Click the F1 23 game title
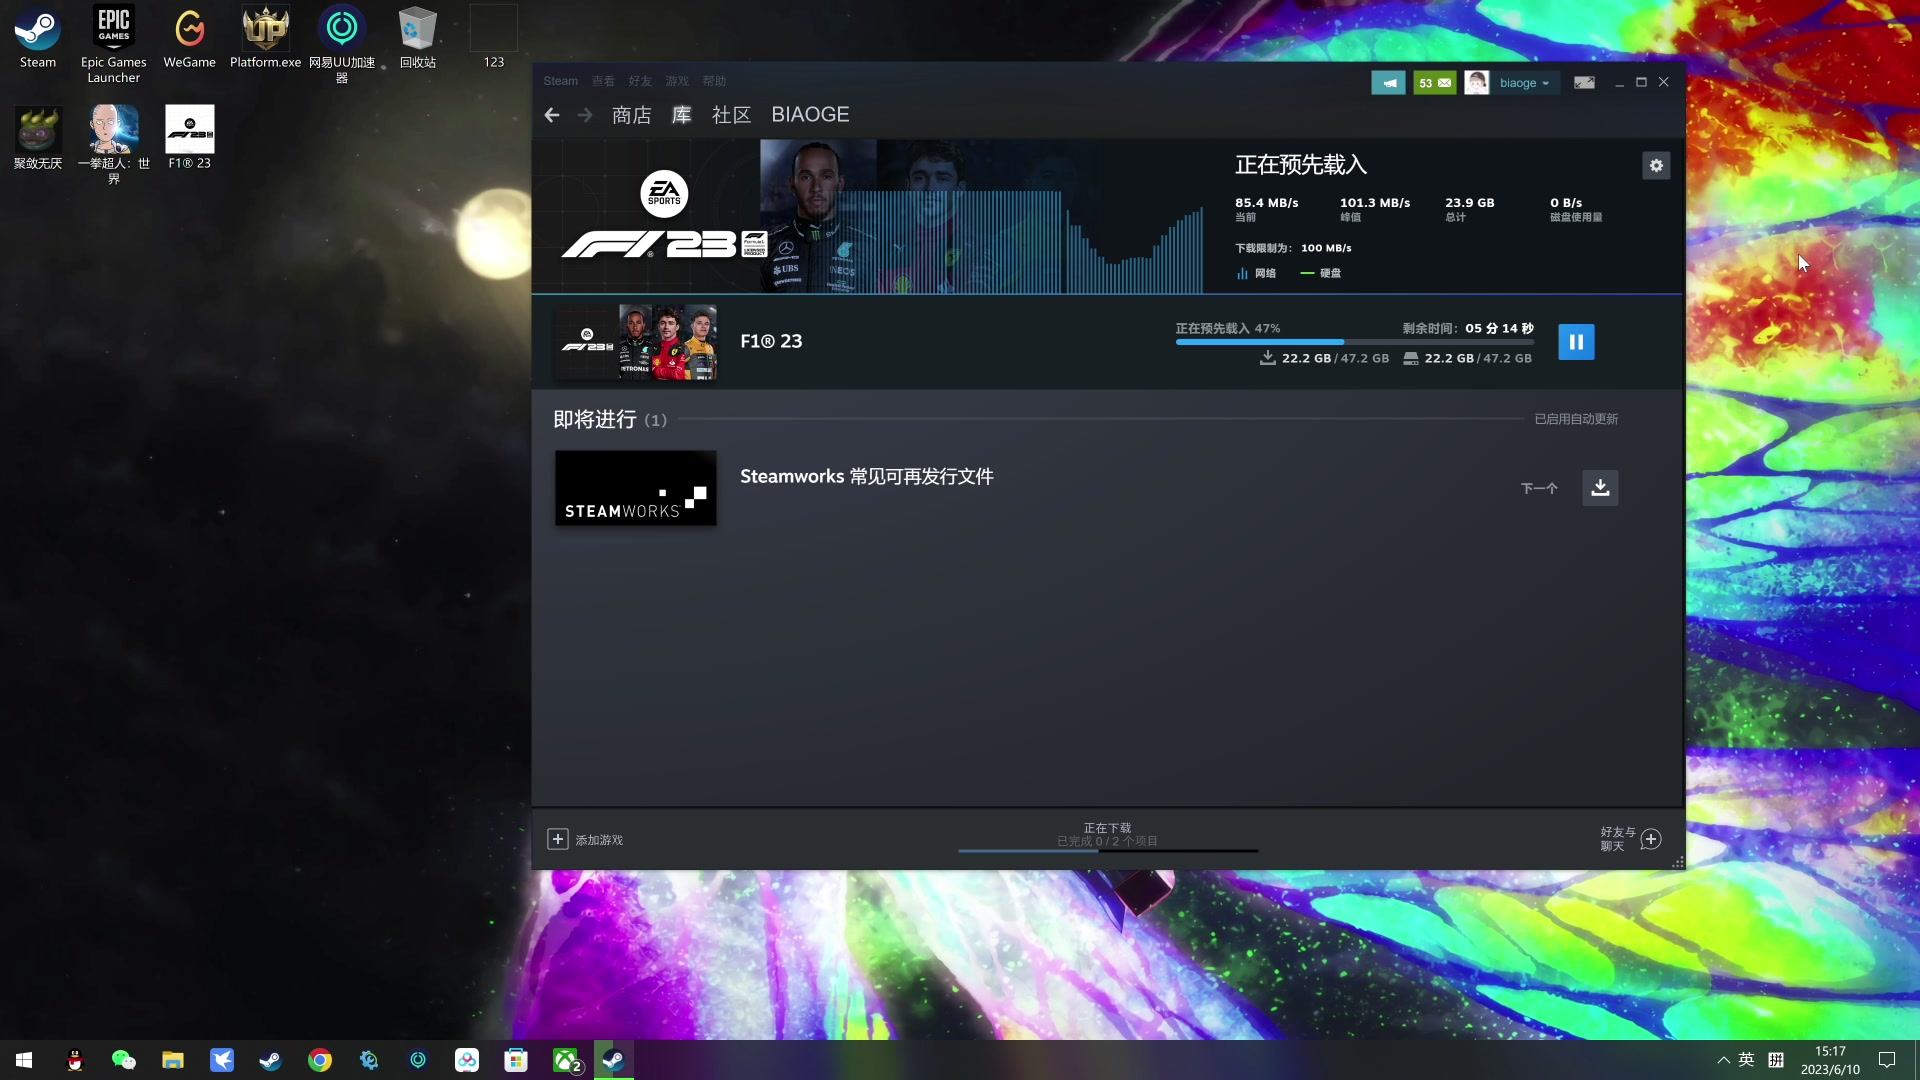The image size is (1920, 1080). click(x=771, y=342)
